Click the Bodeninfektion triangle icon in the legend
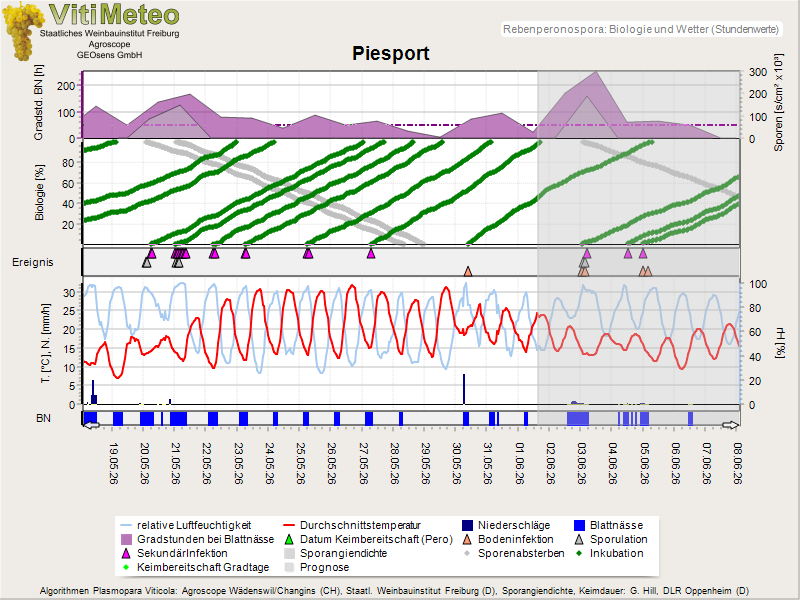Image resolution: width=800 pixels, height=600 pixels. point(467,539)
